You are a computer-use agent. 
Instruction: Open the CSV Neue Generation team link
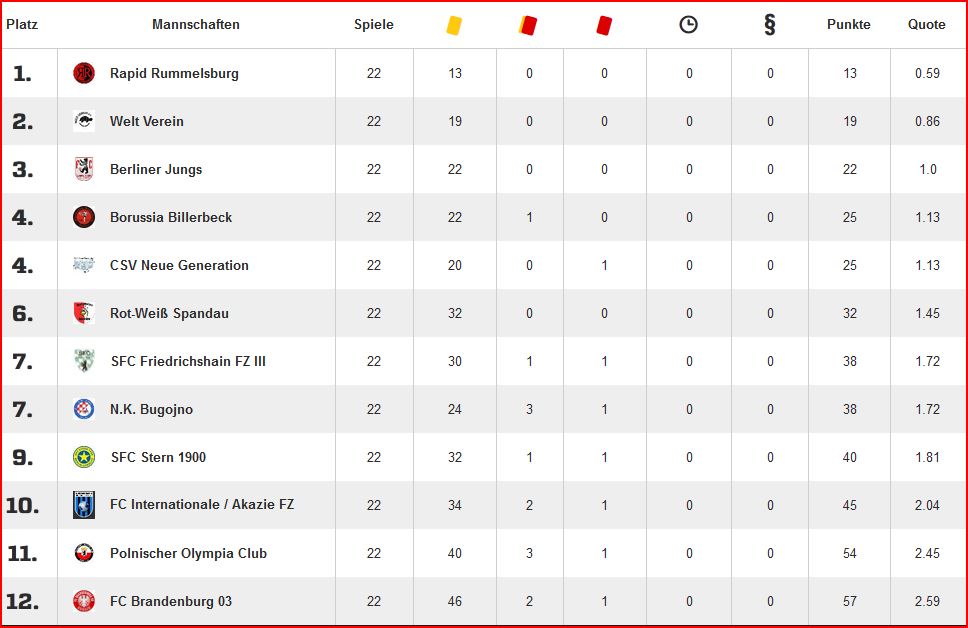tap(179, 266)
